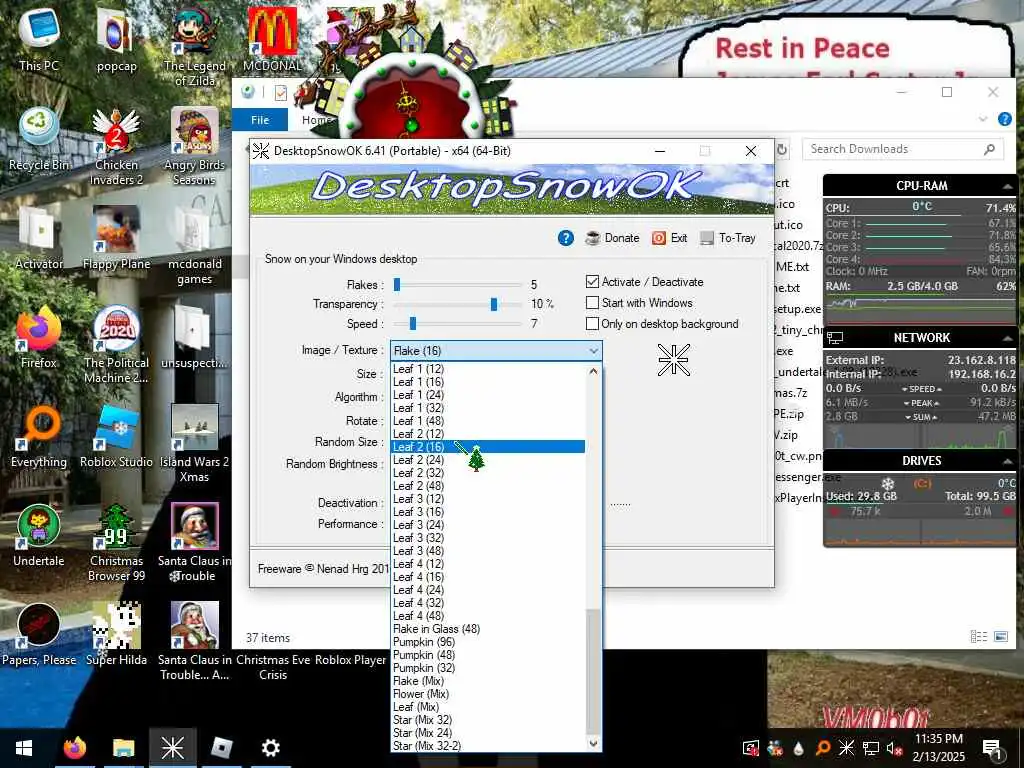Open the mcdonald games icon
The width and height of the screenshot is (1024, 768).
click(x=194, y=246)
